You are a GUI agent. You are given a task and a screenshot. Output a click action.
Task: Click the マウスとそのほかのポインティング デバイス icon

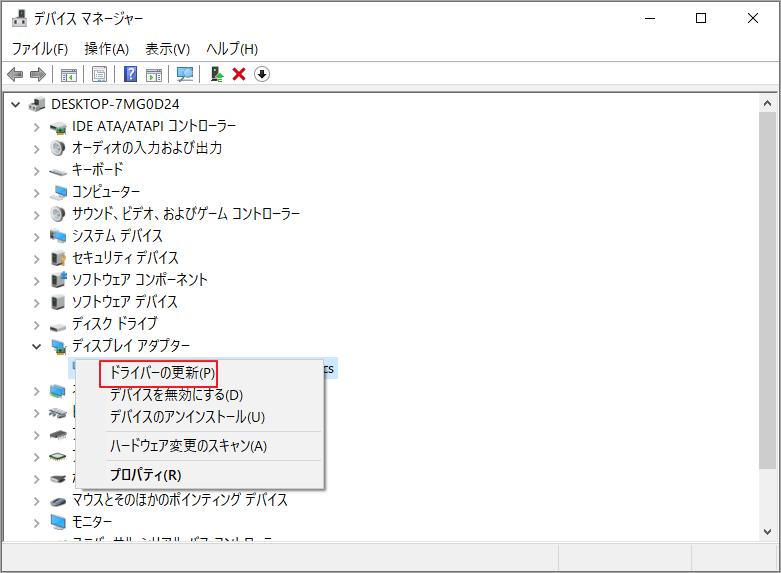(x=58, y=501)
